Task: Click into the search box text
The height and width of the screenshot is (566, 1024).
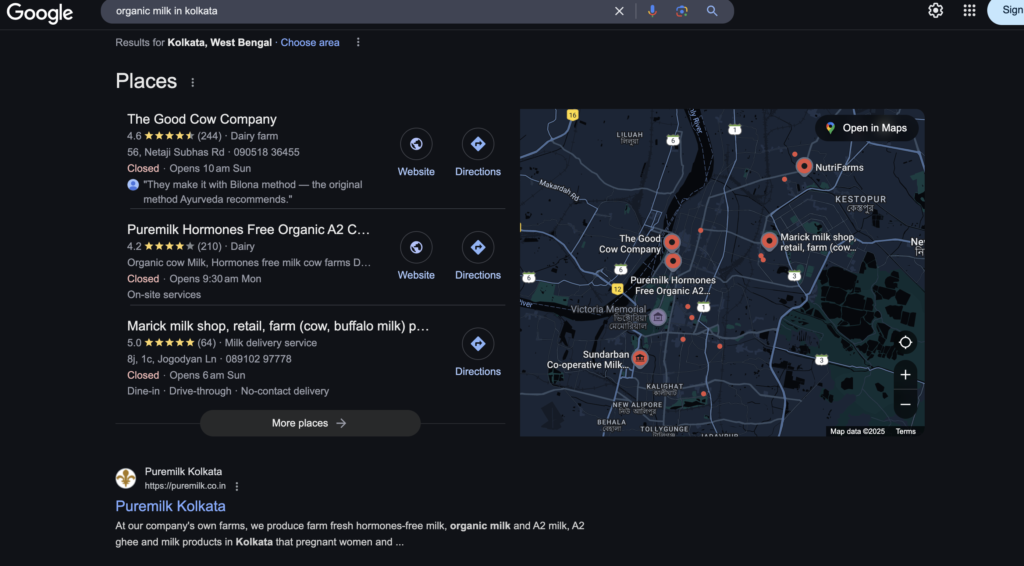Action: pyautogui.click(x=167, y=11)
